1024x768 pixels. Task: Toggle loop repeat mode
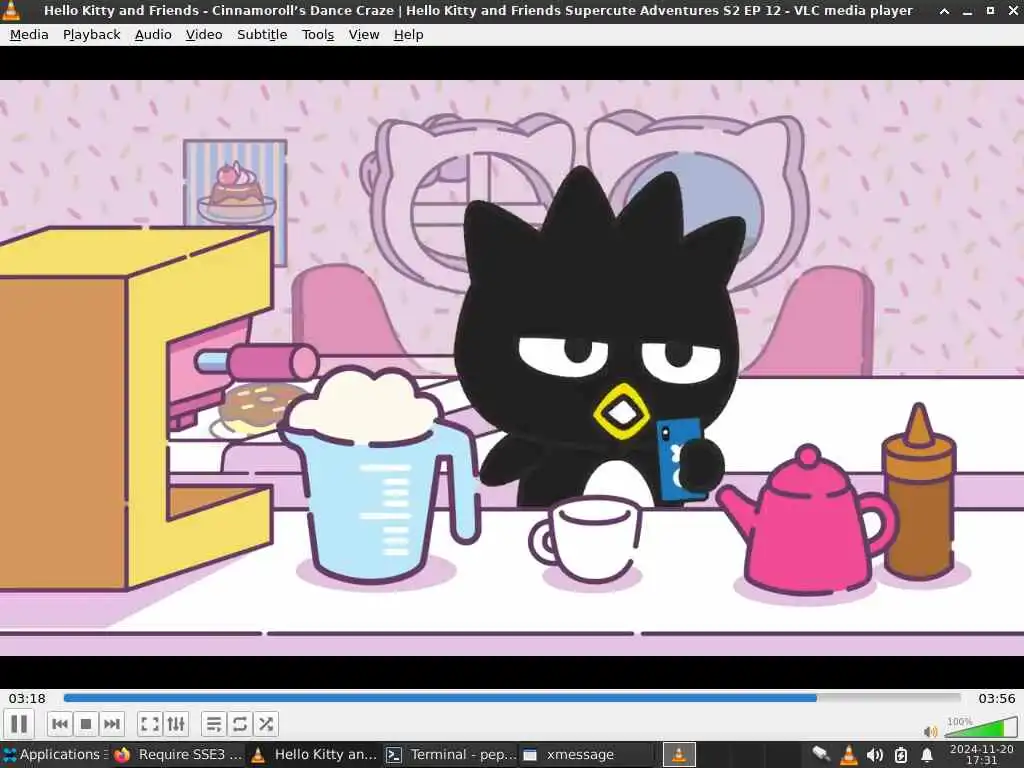[x=240, y=724]
